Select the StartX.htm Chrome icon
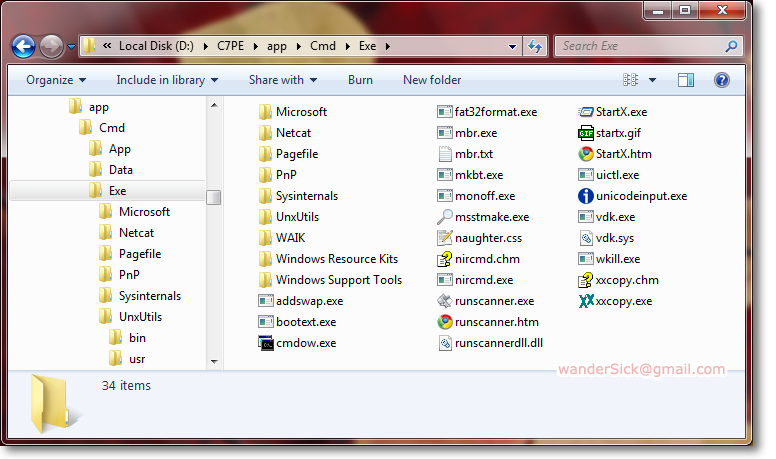The image size is (776, 459). (585, 154)
